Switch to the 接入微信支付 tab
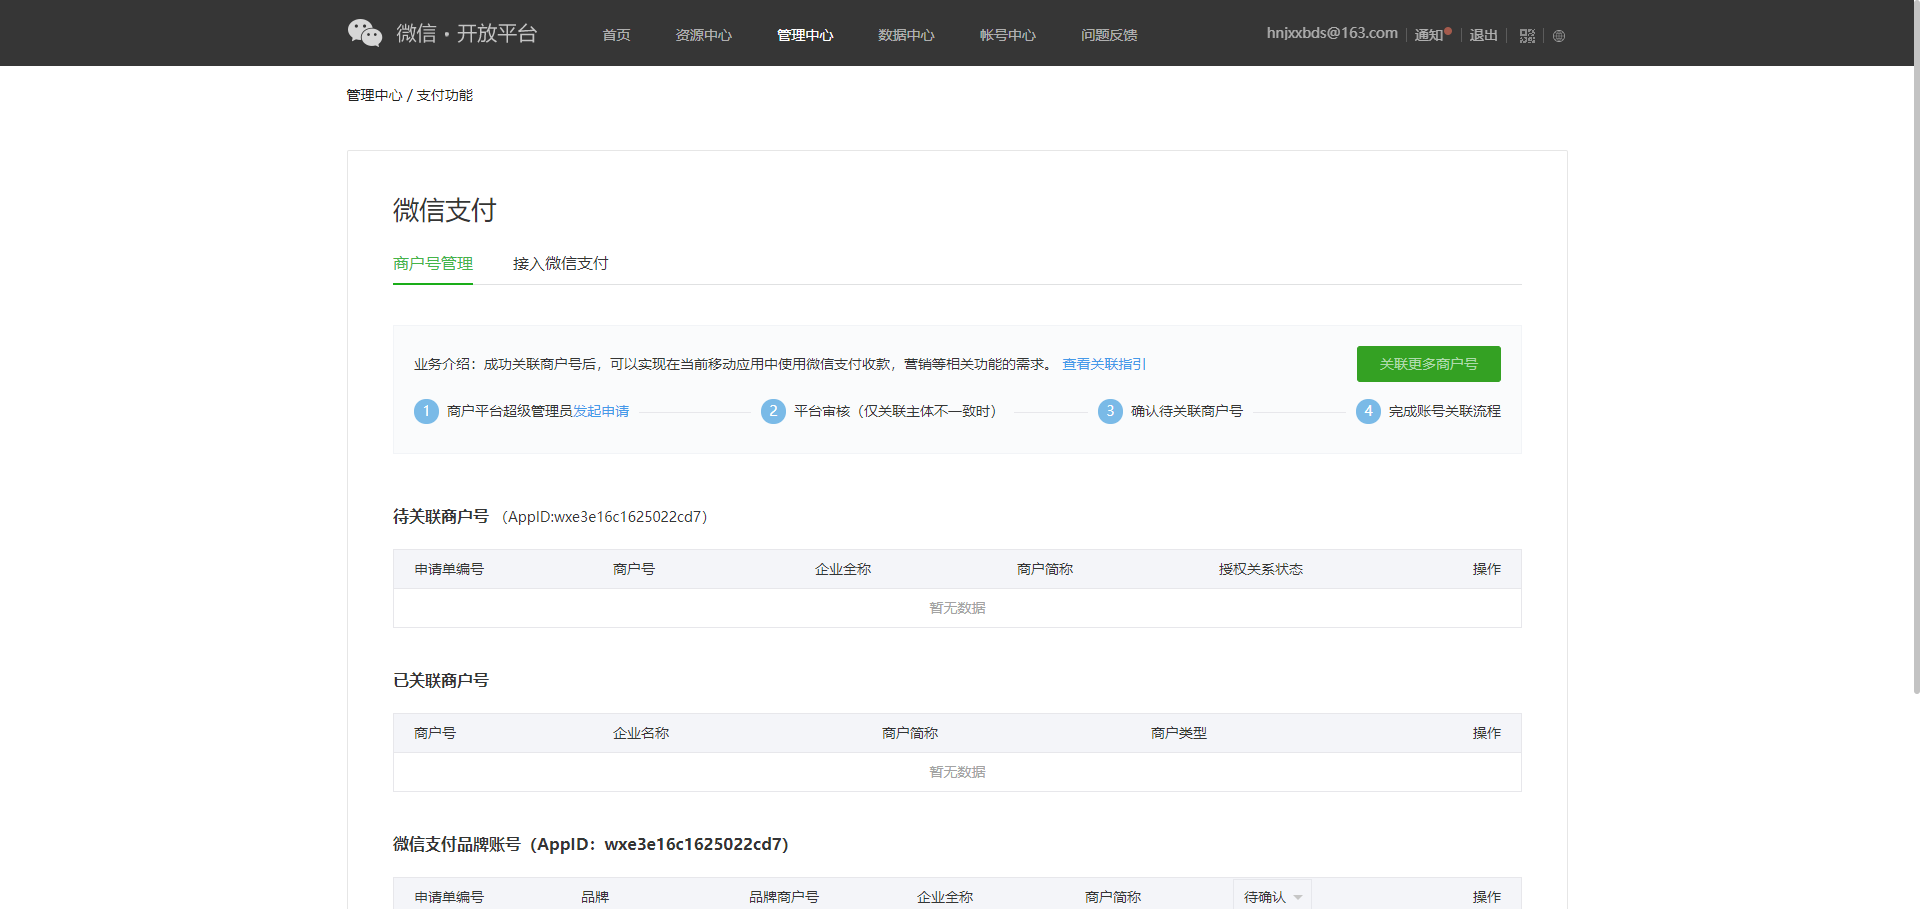The image size is (1920, 909). click(x=560, y=264)
